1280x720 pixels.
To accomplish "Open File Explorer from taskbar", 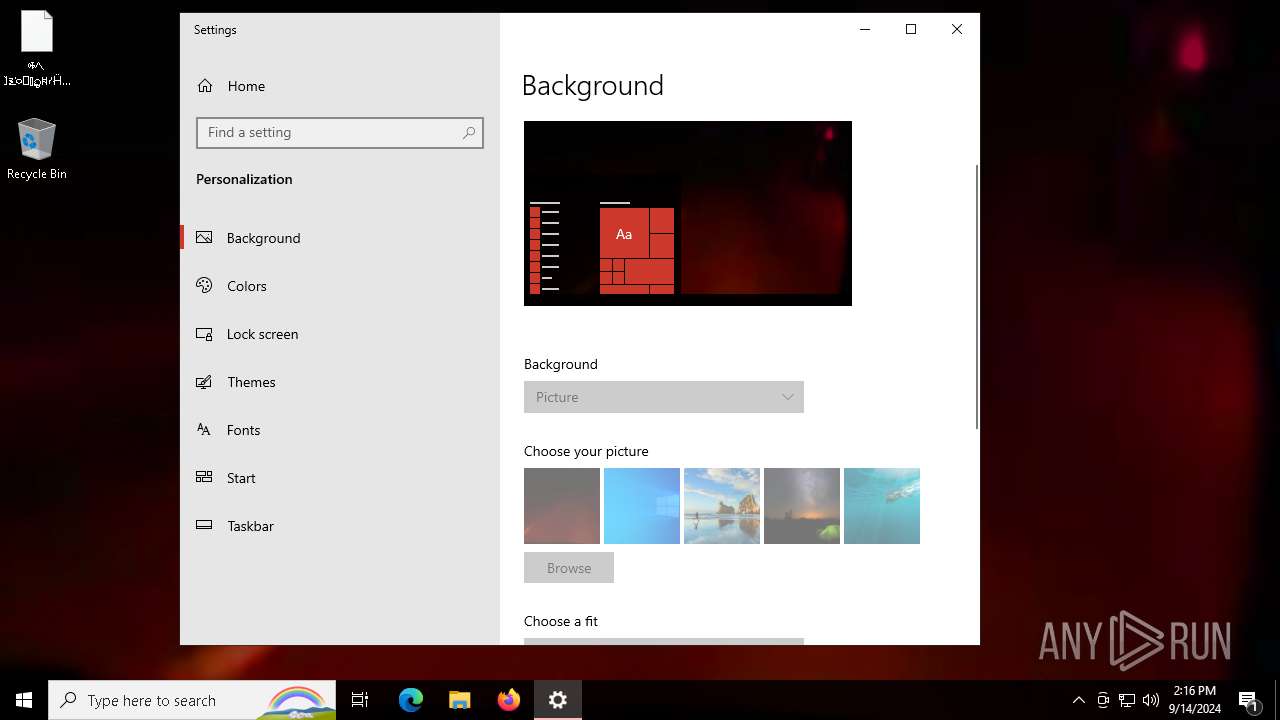I will point(459,700).
